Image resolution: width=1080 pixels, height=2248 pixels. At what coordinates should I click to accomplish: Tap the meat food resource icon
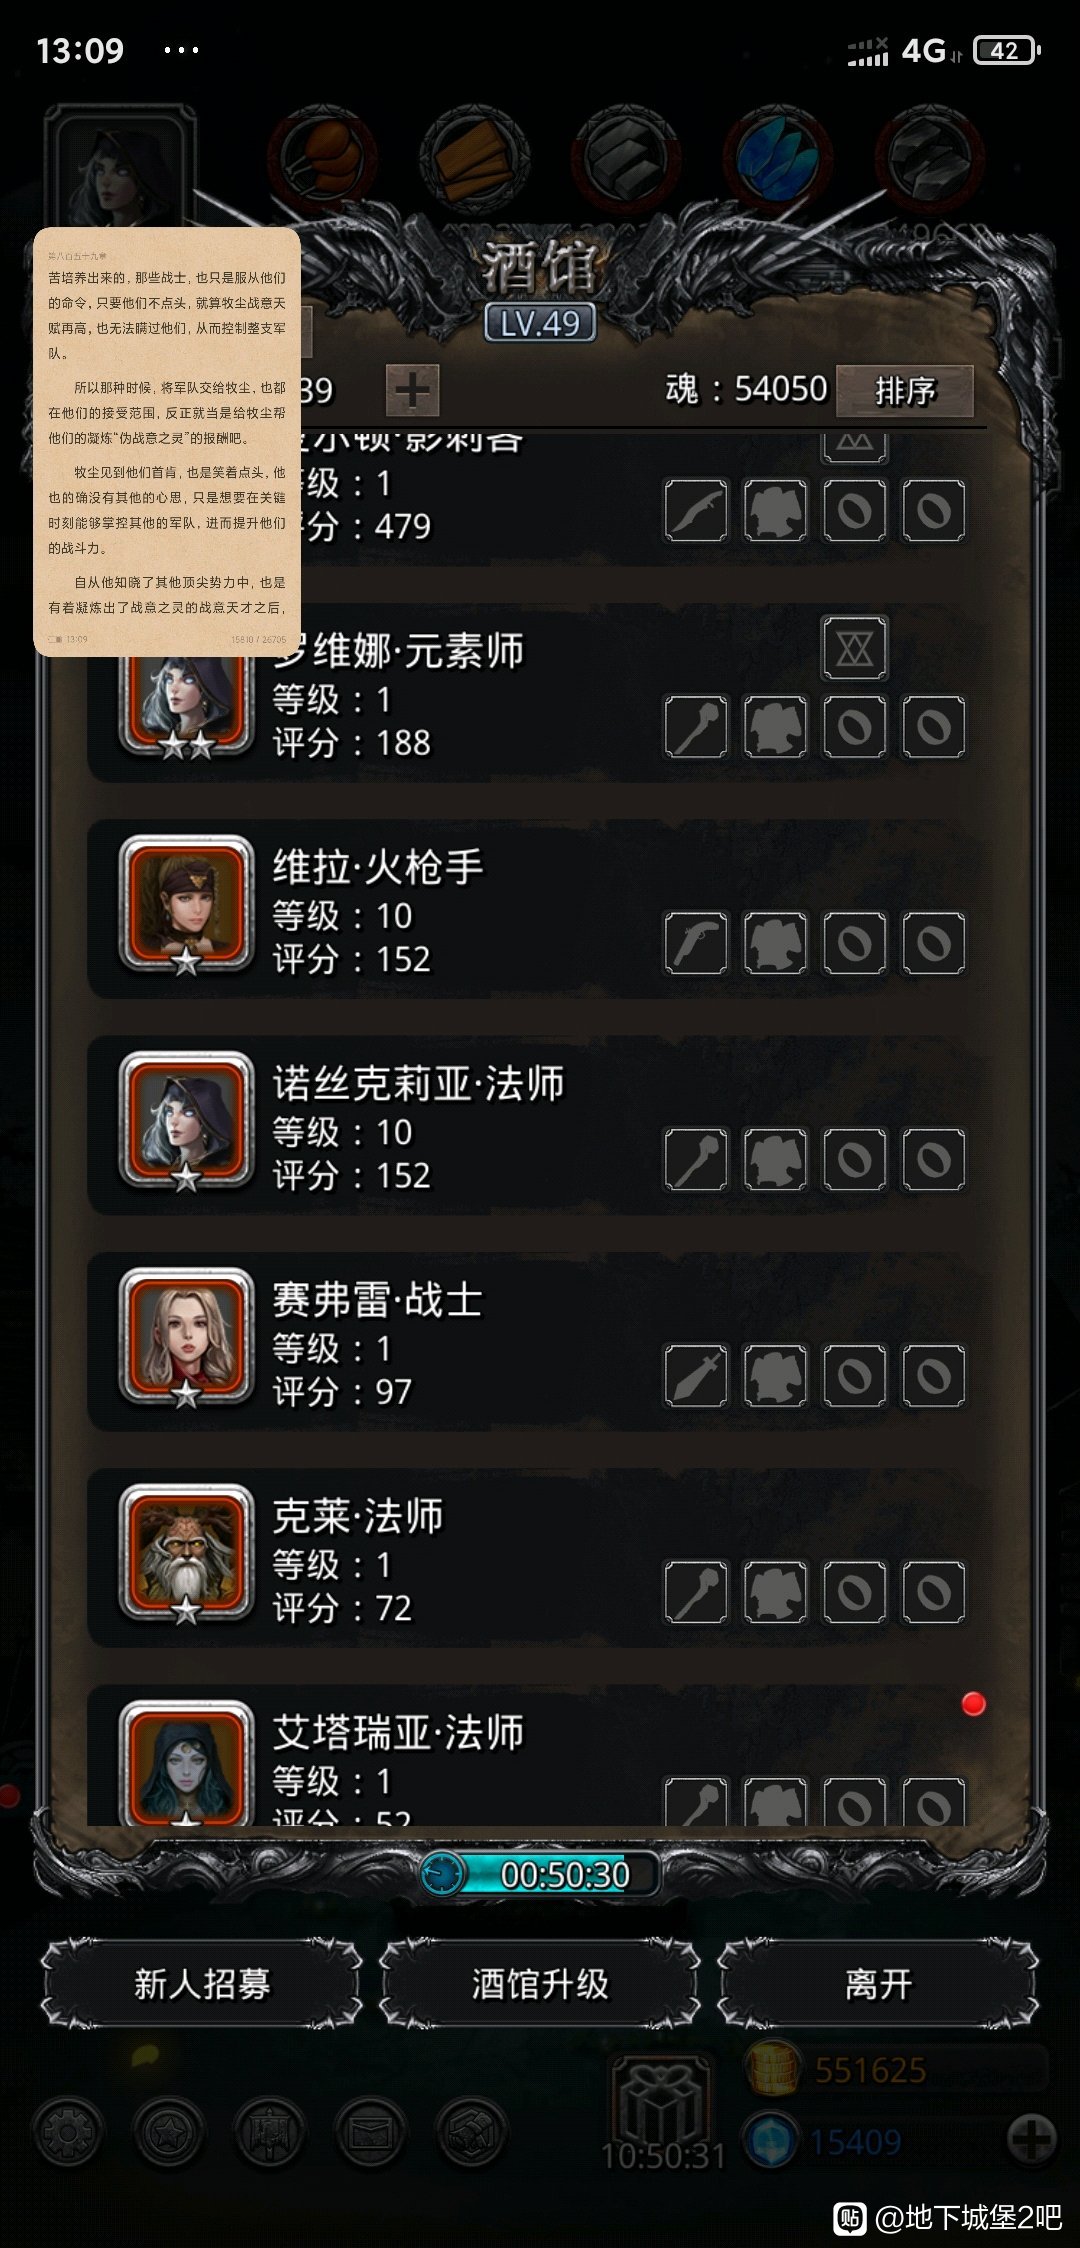coord(323,159)
